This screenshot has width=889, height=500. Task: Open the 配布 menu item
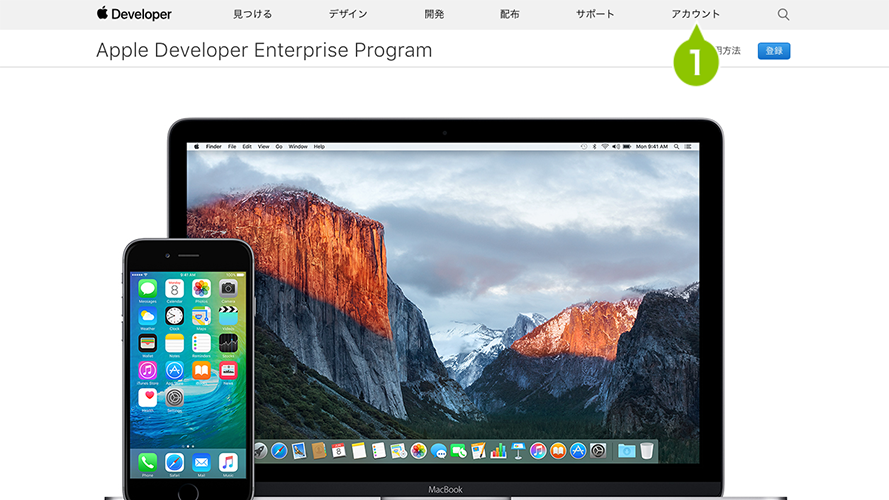click(510, 14)
